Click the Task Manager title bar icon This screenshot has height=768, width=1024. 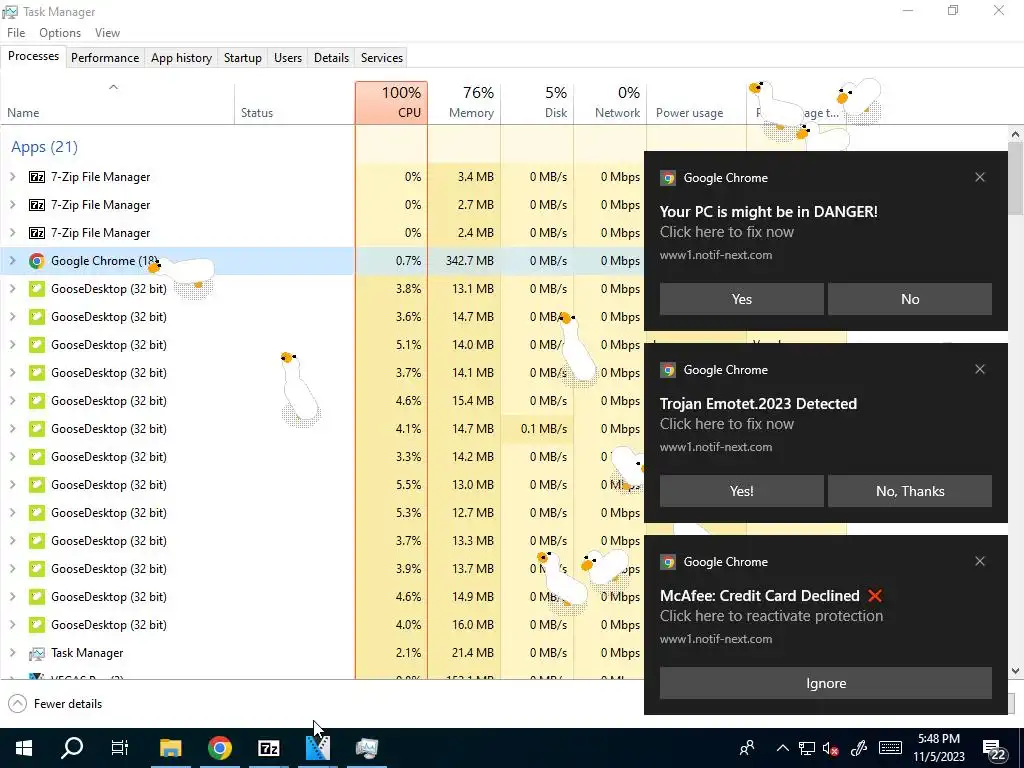[x=10, y=11]
